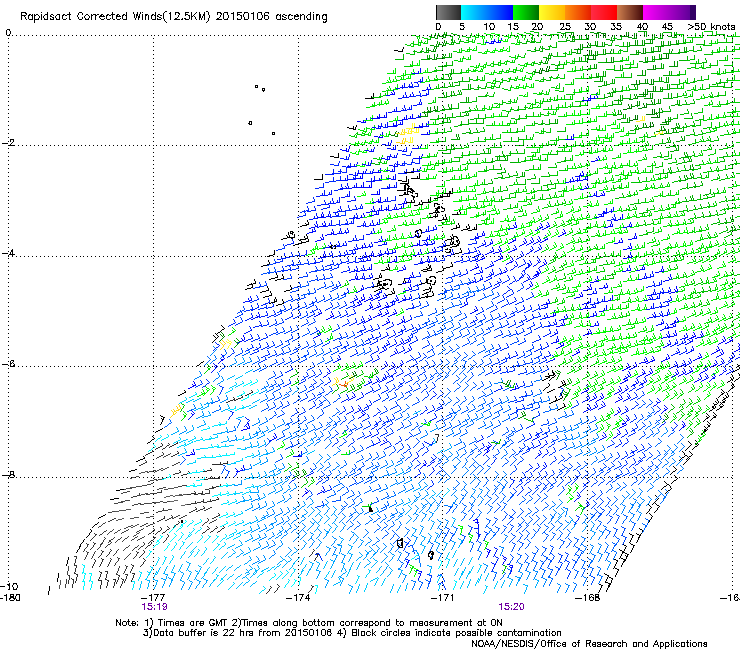Click the -174 longitude label
The width and height of the screenshot is (740, 650).
point(298,598)
